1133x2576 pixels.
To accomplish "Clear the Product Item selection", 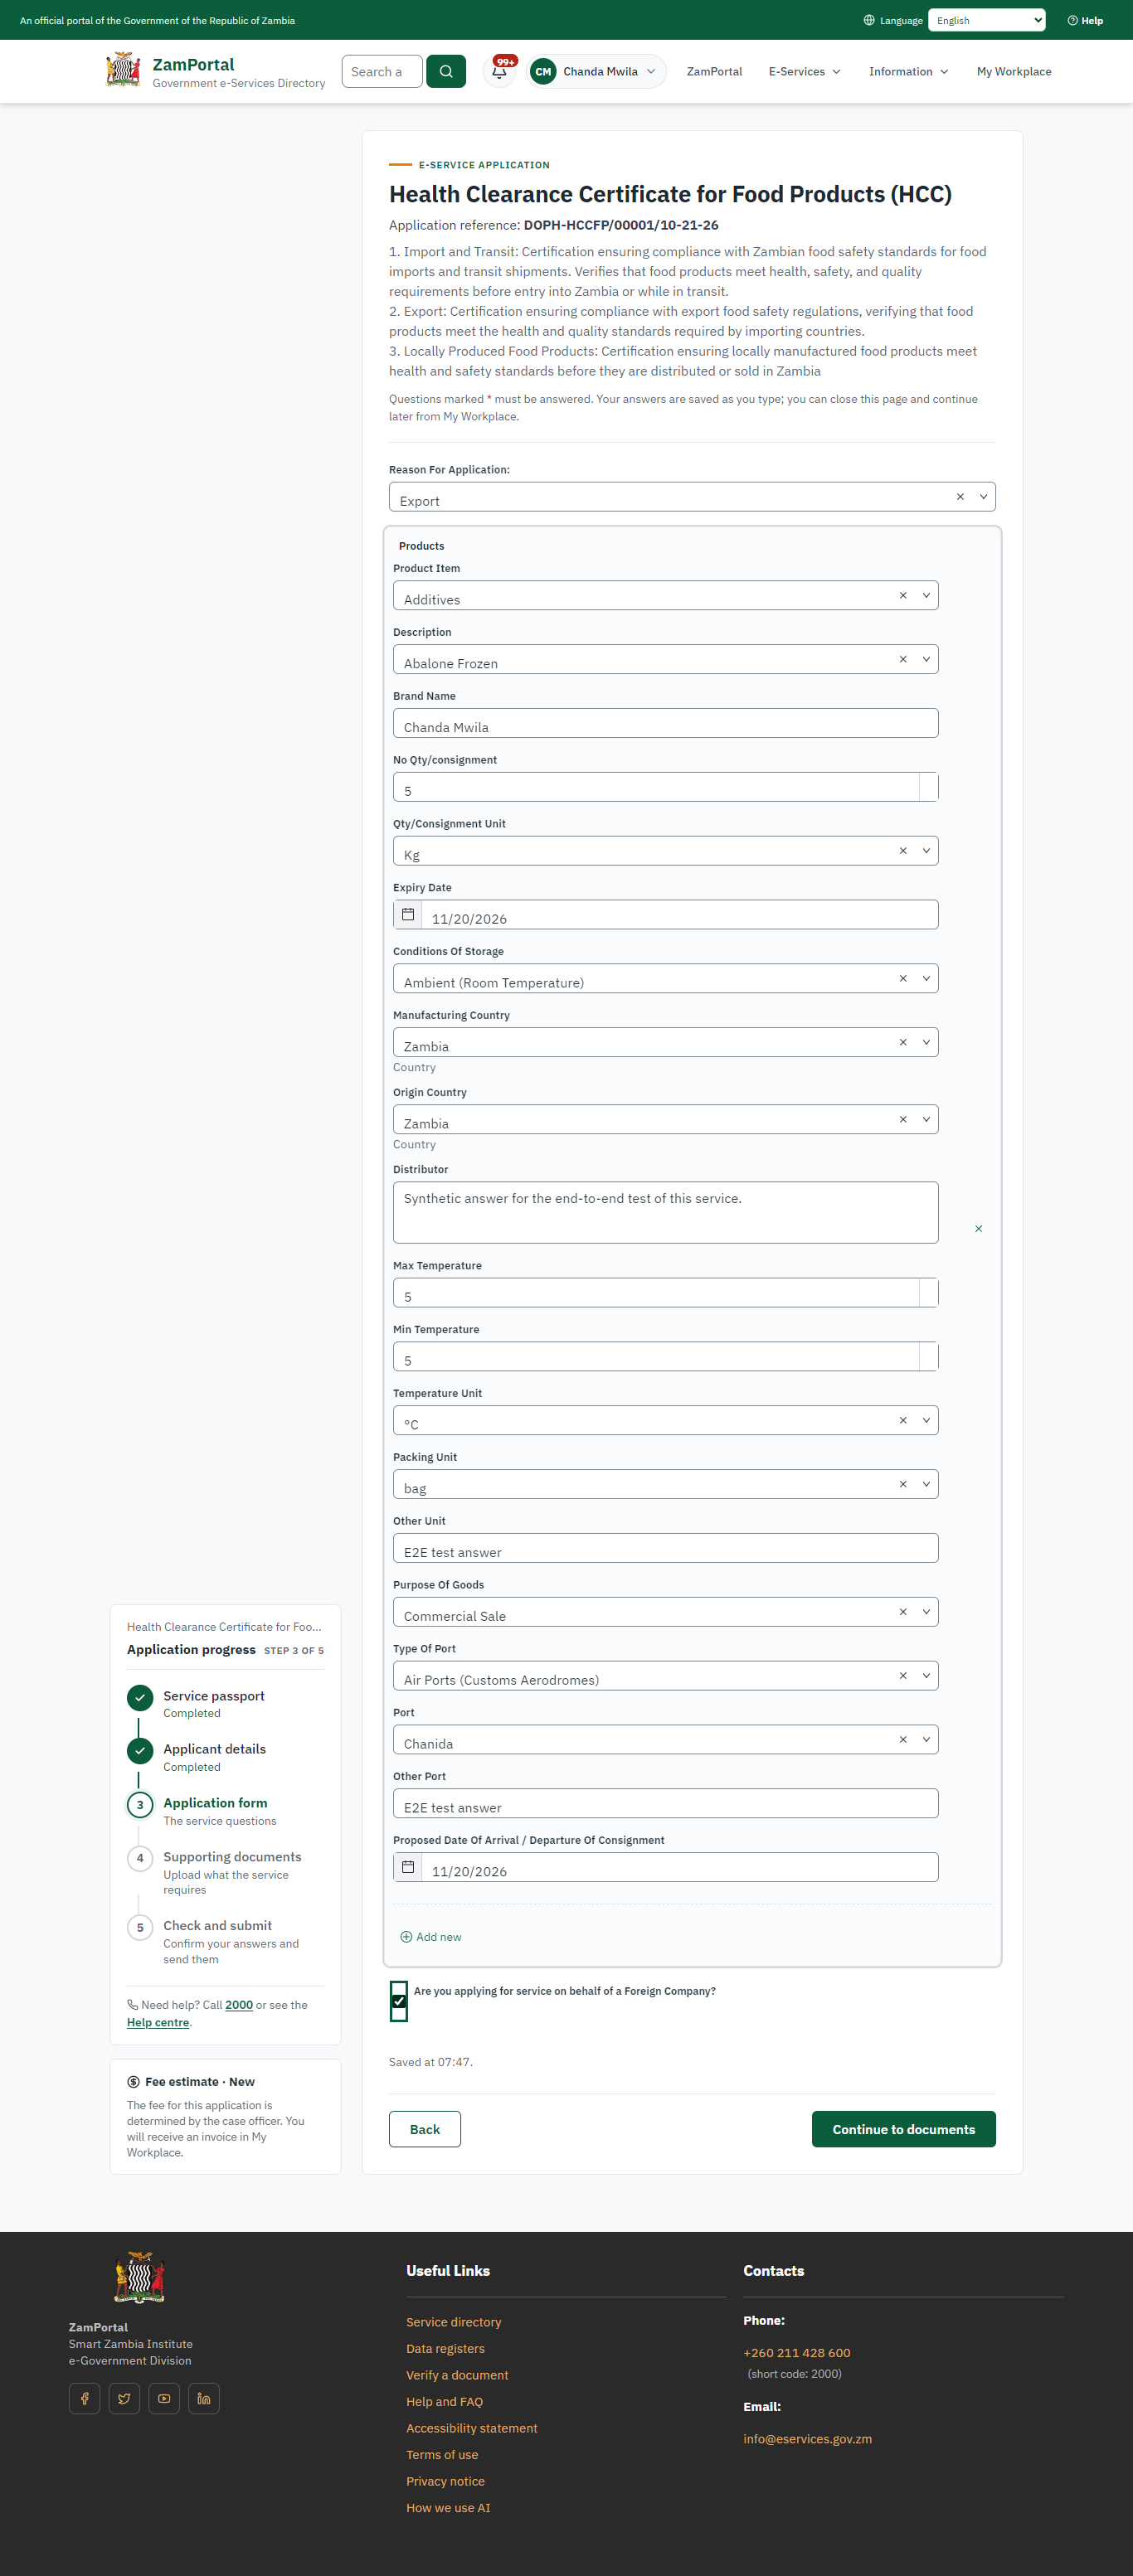I will tap(903, 595).
